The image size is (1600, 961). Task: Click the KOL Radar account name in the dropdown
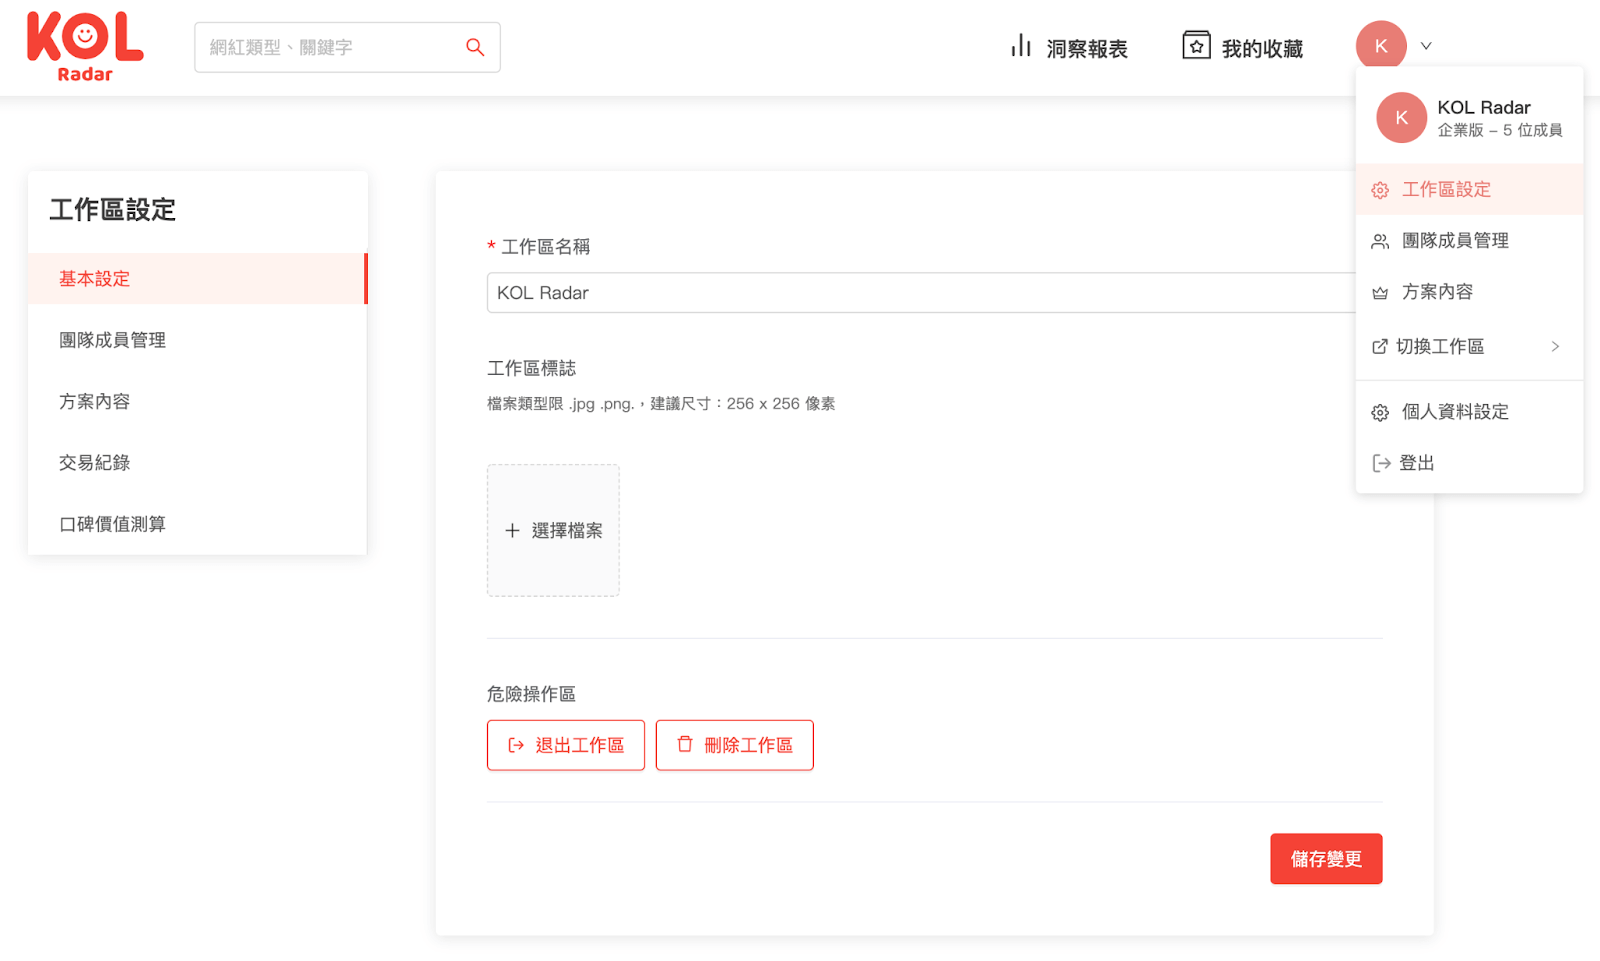[x=1484, y=107]
